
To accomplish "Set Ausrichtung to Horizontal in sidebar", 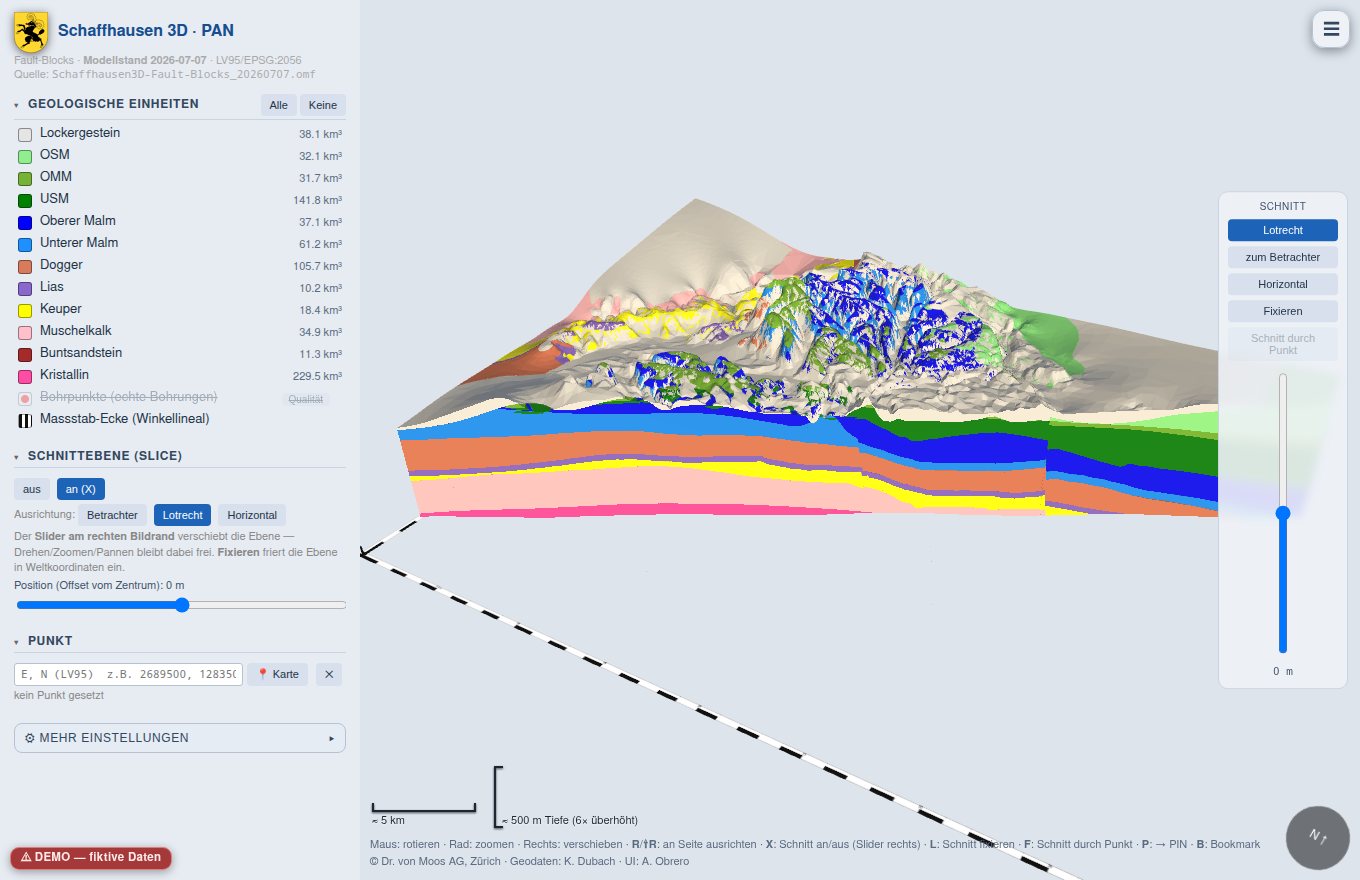I will (x=252, y=515).
